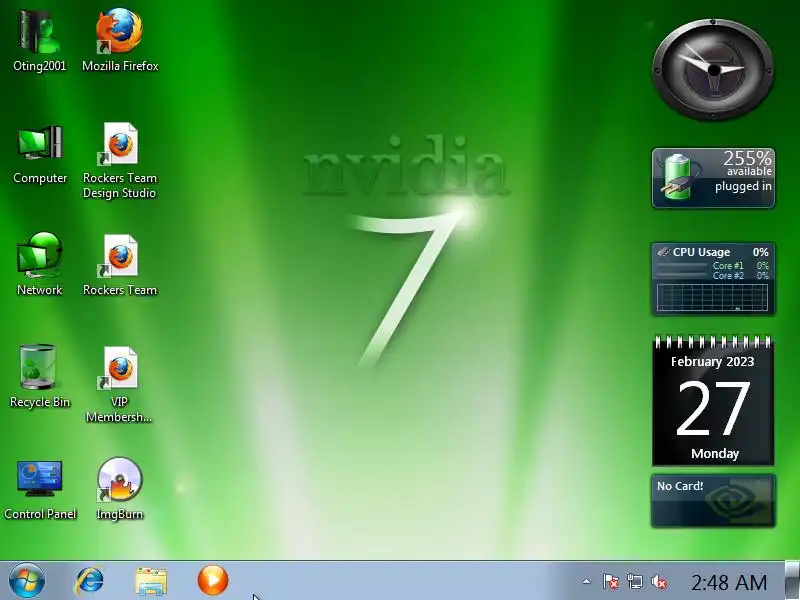Click the Core #2 usage row
800x600 pixels.
point(712,276)
